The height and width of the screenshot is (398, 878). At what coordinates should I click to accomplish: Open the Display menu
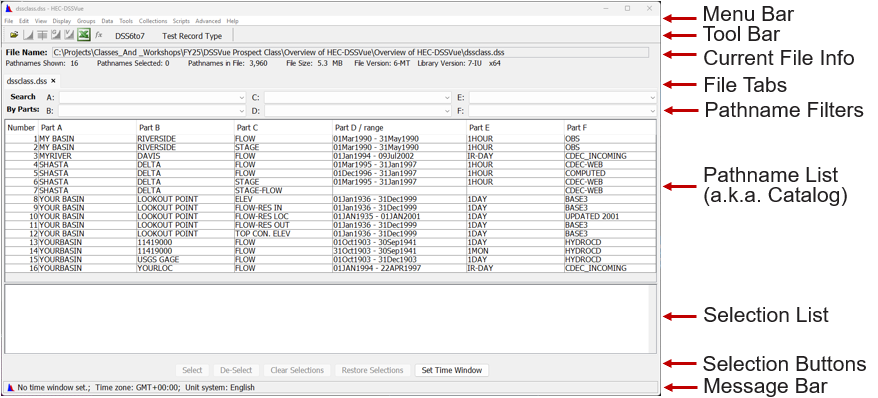coord(62,21)
